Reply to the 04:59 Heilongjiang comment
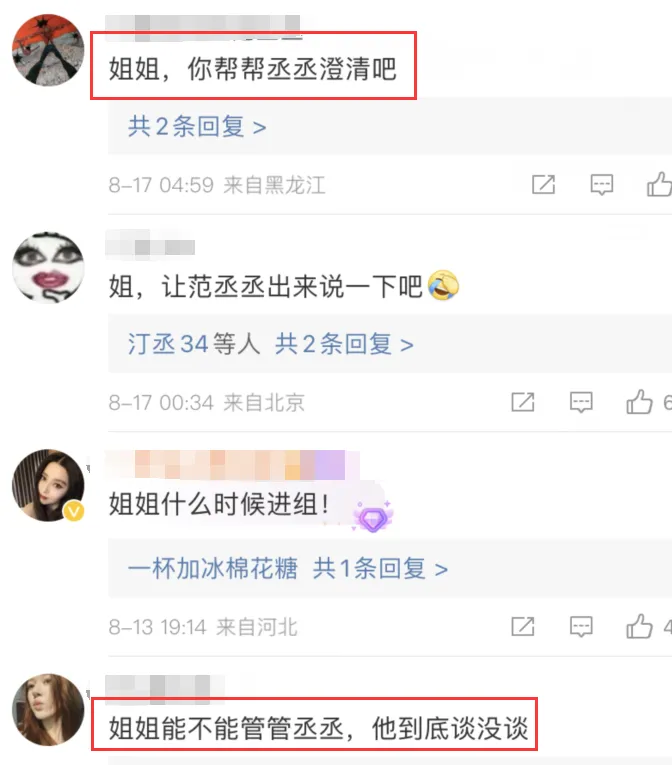This screenshot has height=765, width=672. coord(602,185)
